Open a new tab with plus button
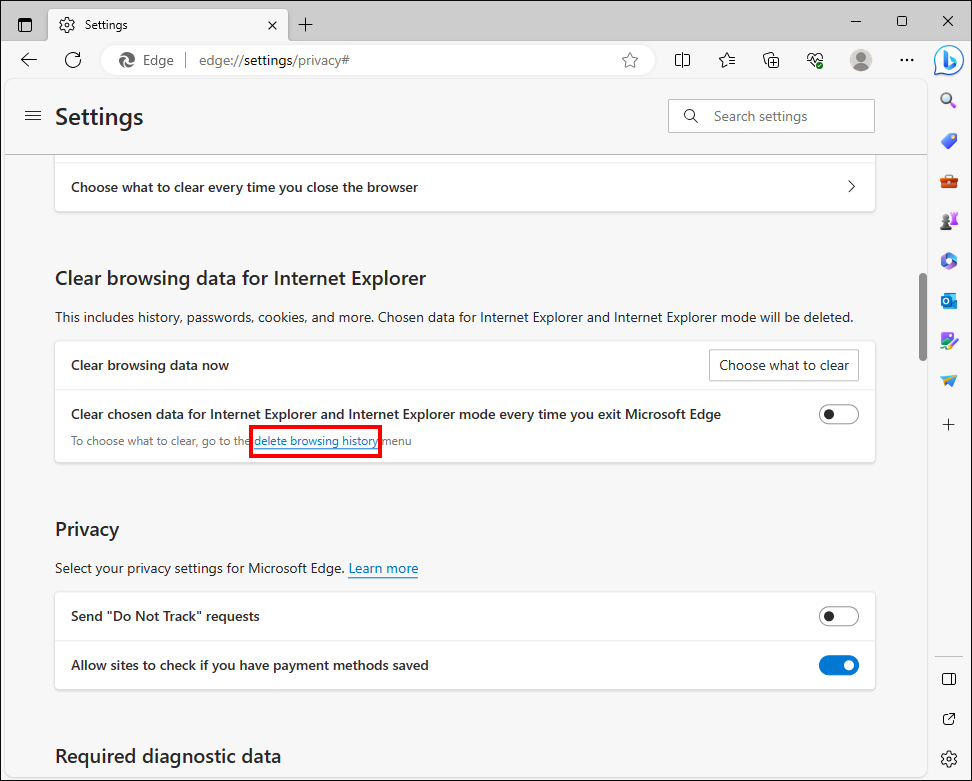 pos(306,25)
